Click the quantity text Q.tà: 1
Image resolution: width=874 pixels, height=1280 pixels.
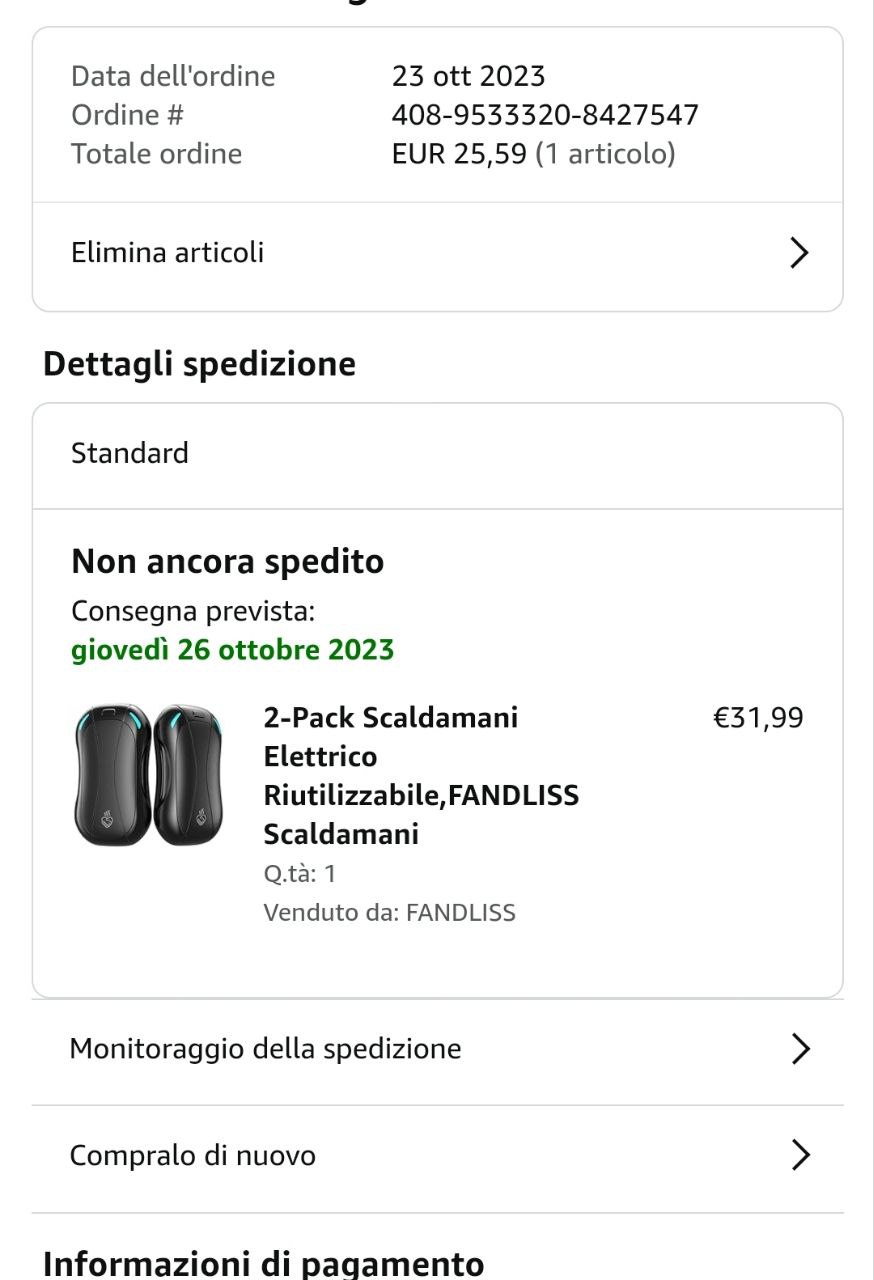[300, 874]
